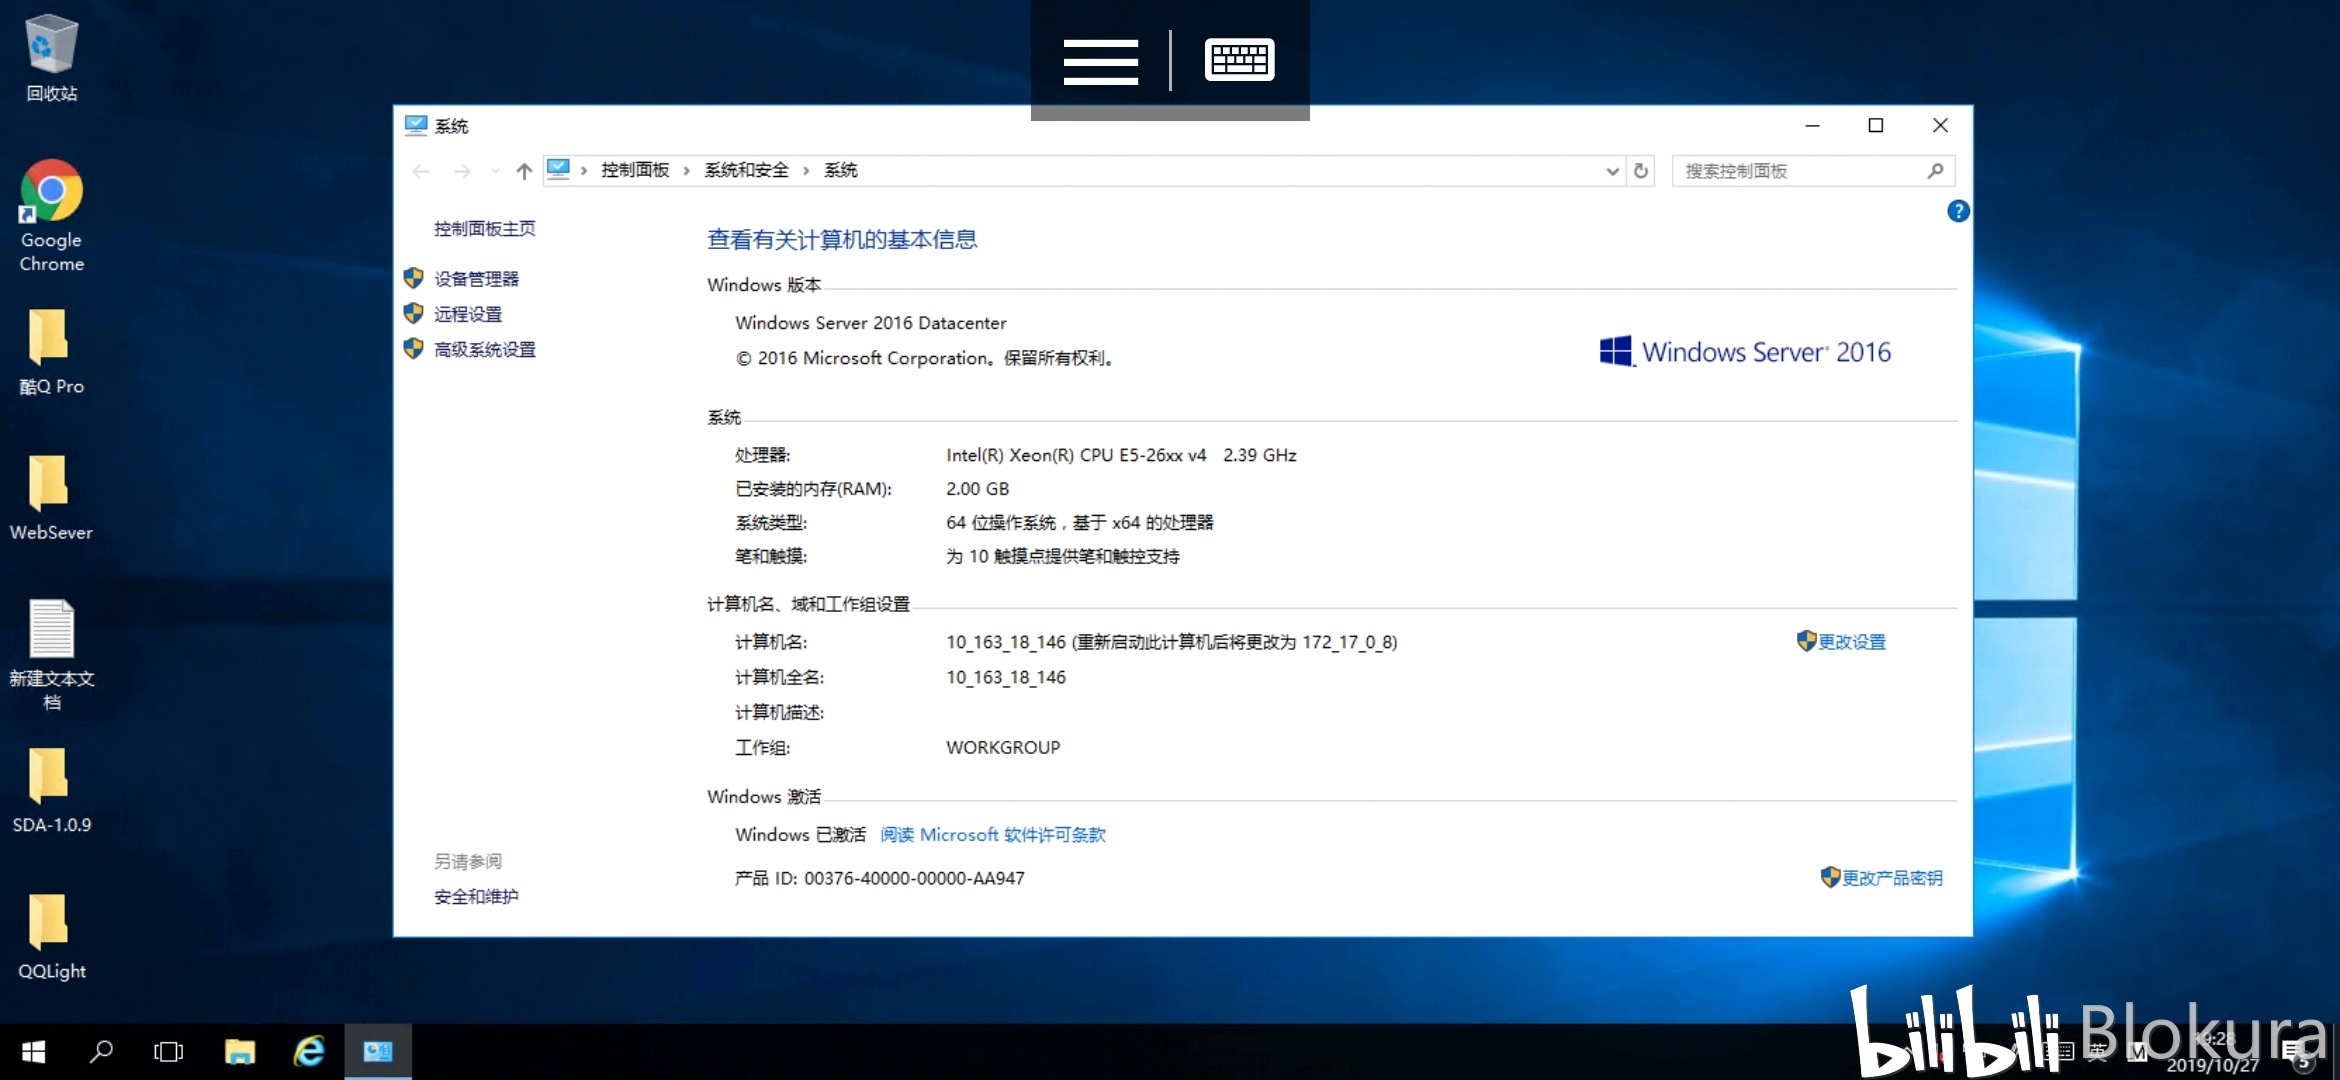Open 阅读 Microsoft 软件许可条款 link
Viewport: 2340px width, 1080px height.
tap(993, 835)
